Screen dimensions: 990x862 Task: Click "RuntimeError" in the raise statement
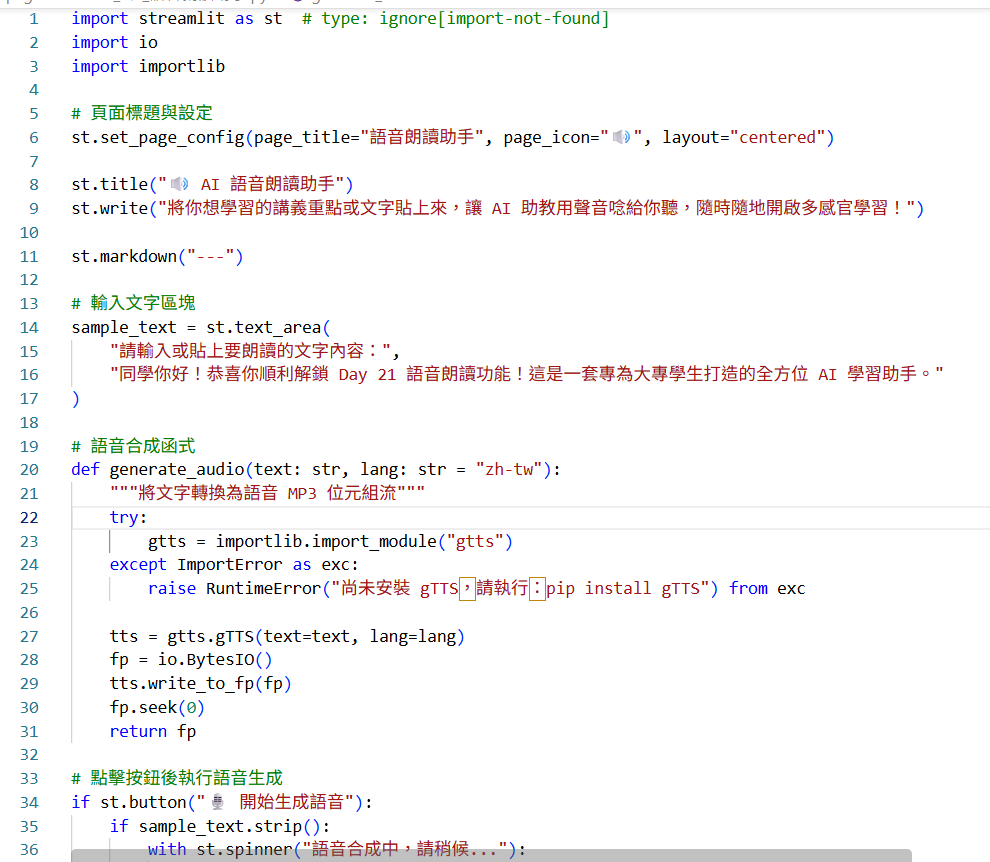(264, 589)
